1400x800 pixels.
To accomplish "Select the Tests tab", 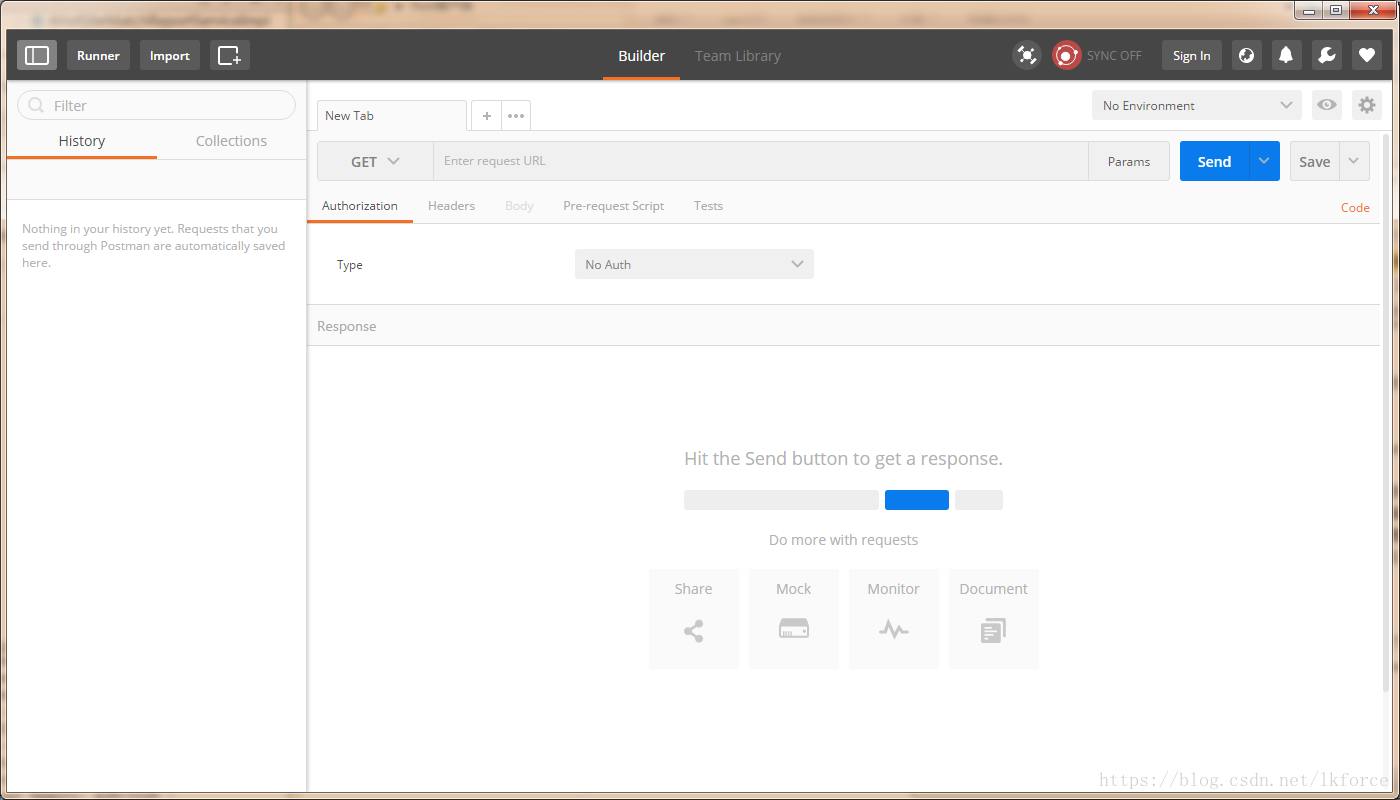I will (708, 205).
